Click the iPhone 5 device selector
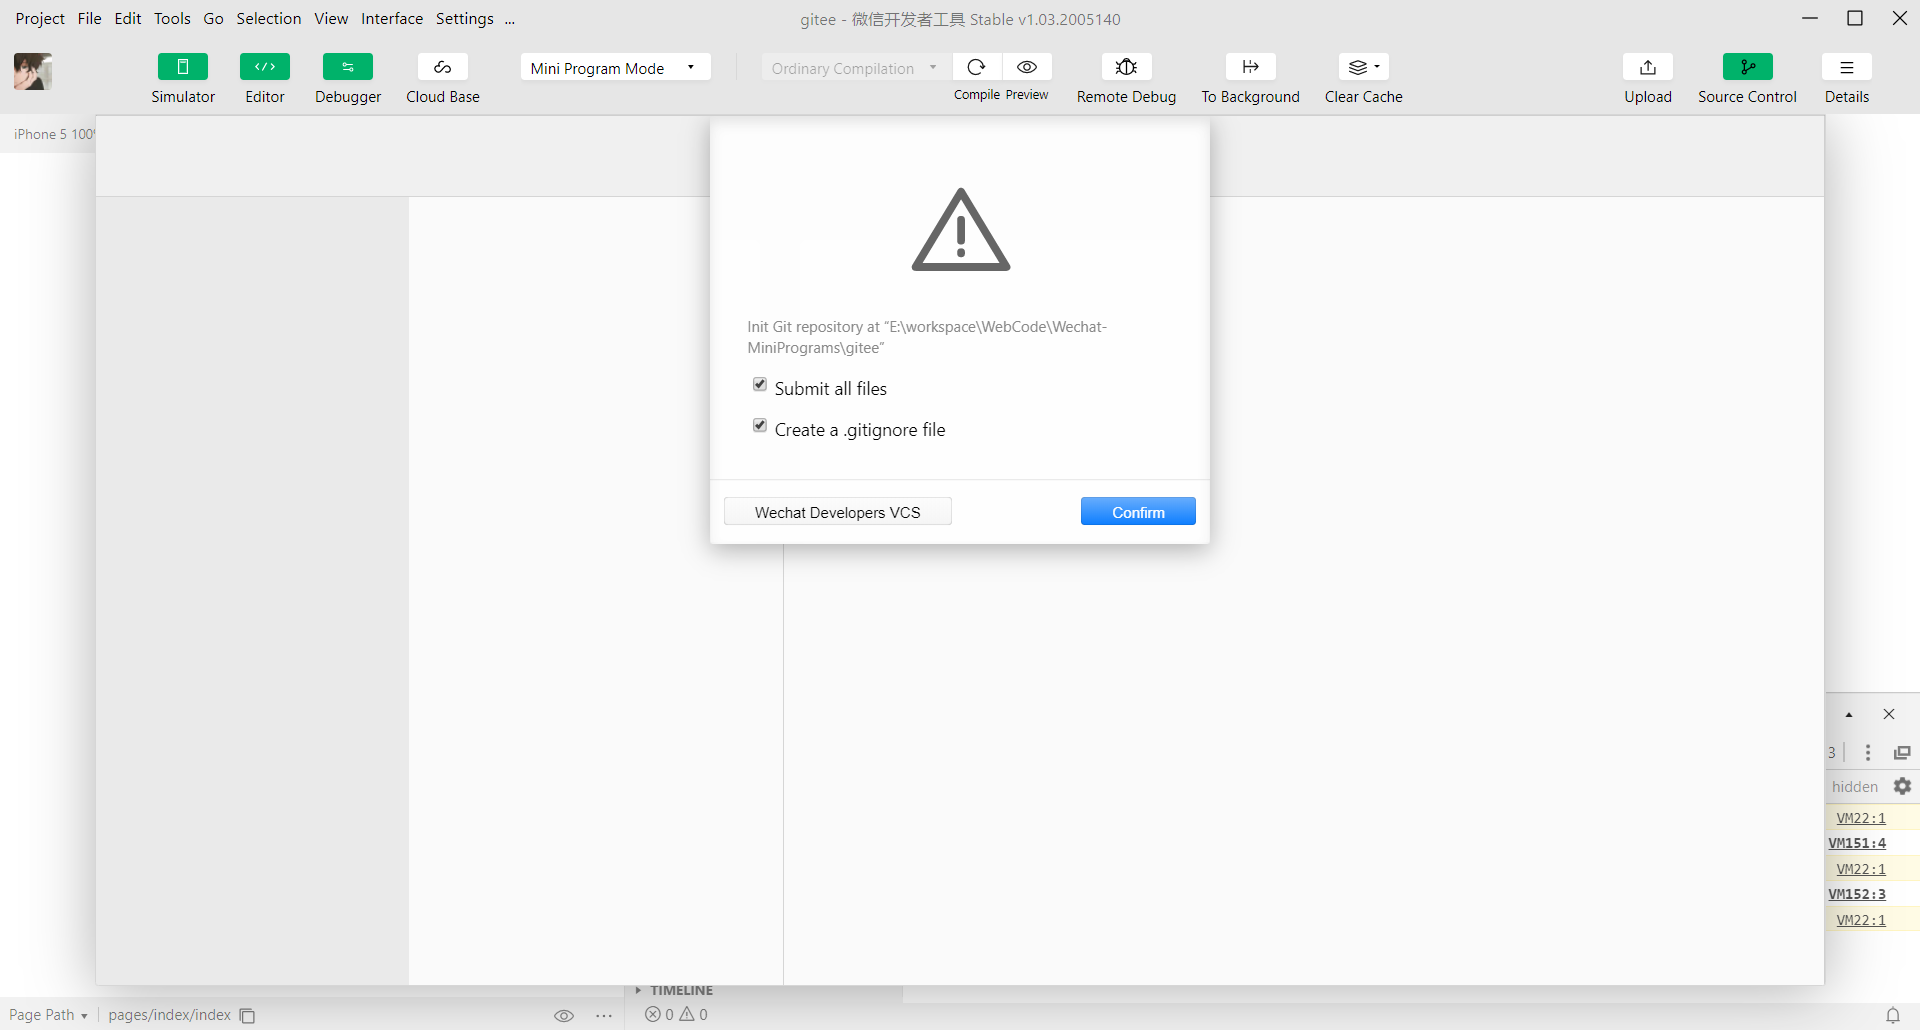Screen dimensions: 1920x1030 [x=54, y=134]
